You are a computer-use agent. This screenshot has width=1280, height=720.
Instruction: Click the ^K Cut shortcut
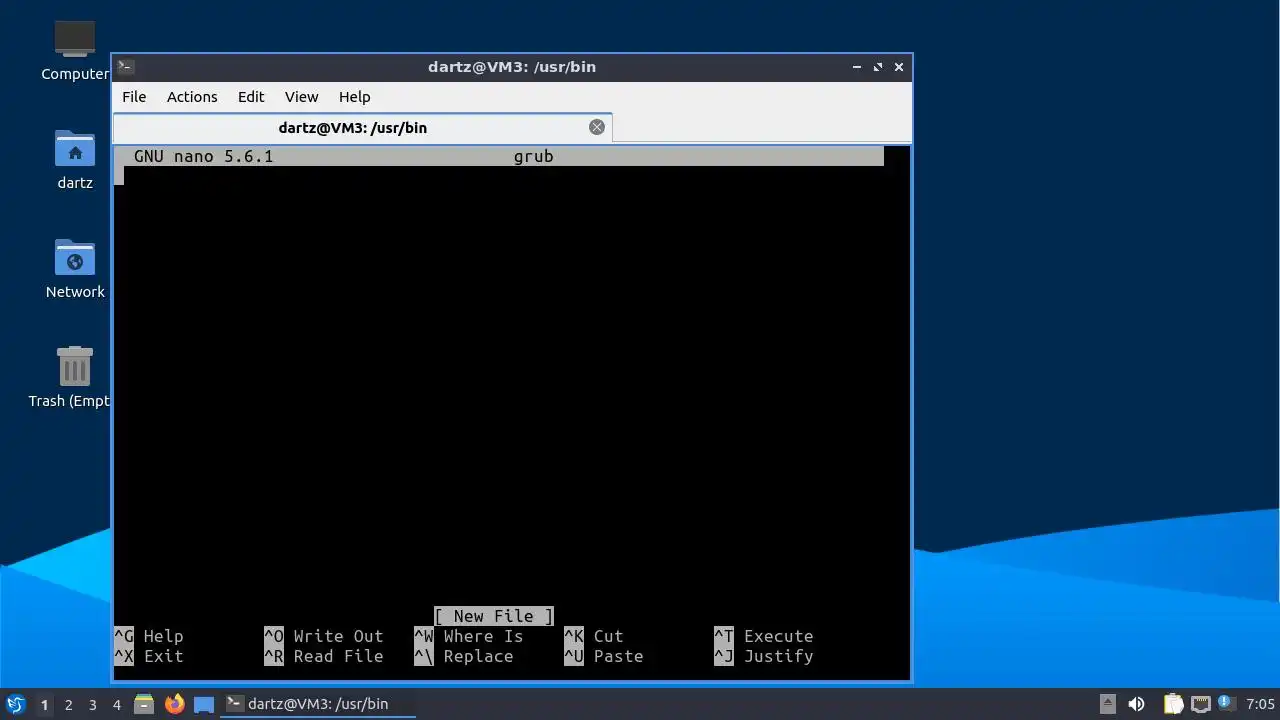tap(594, 636)
